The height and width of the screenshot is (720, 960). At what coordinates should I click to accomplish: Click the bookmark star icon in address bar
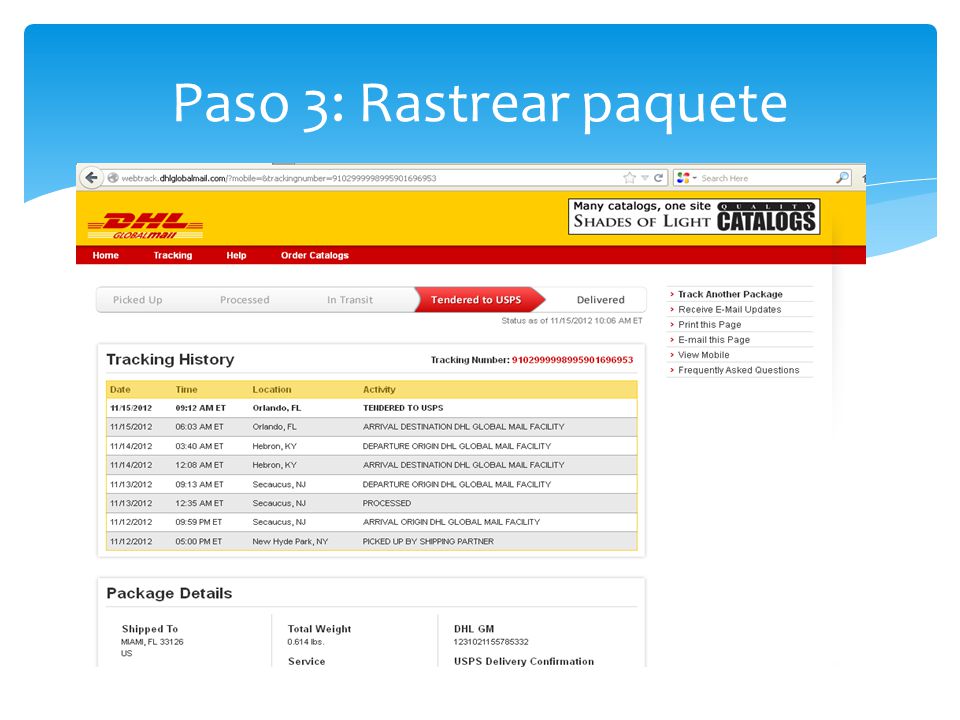[x=629, y=178]
